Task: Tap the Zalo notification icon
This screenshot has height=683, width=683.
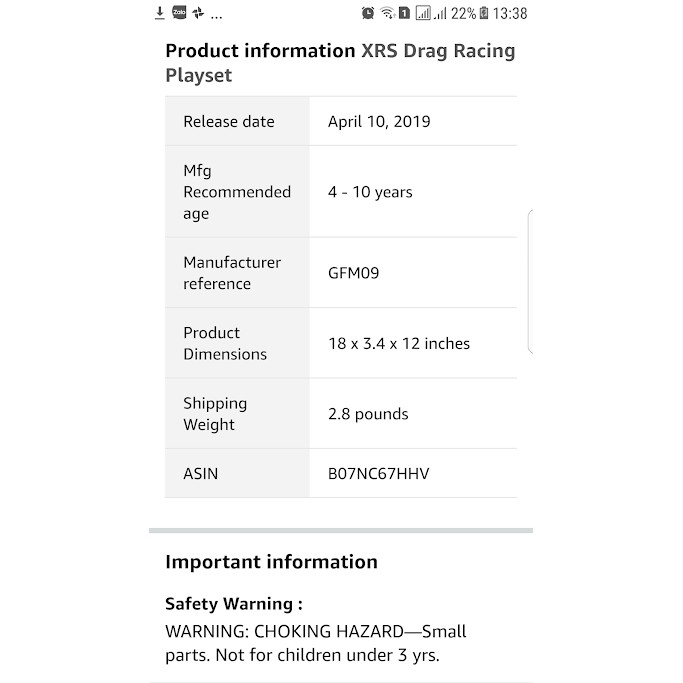Action: click(179, 13)
